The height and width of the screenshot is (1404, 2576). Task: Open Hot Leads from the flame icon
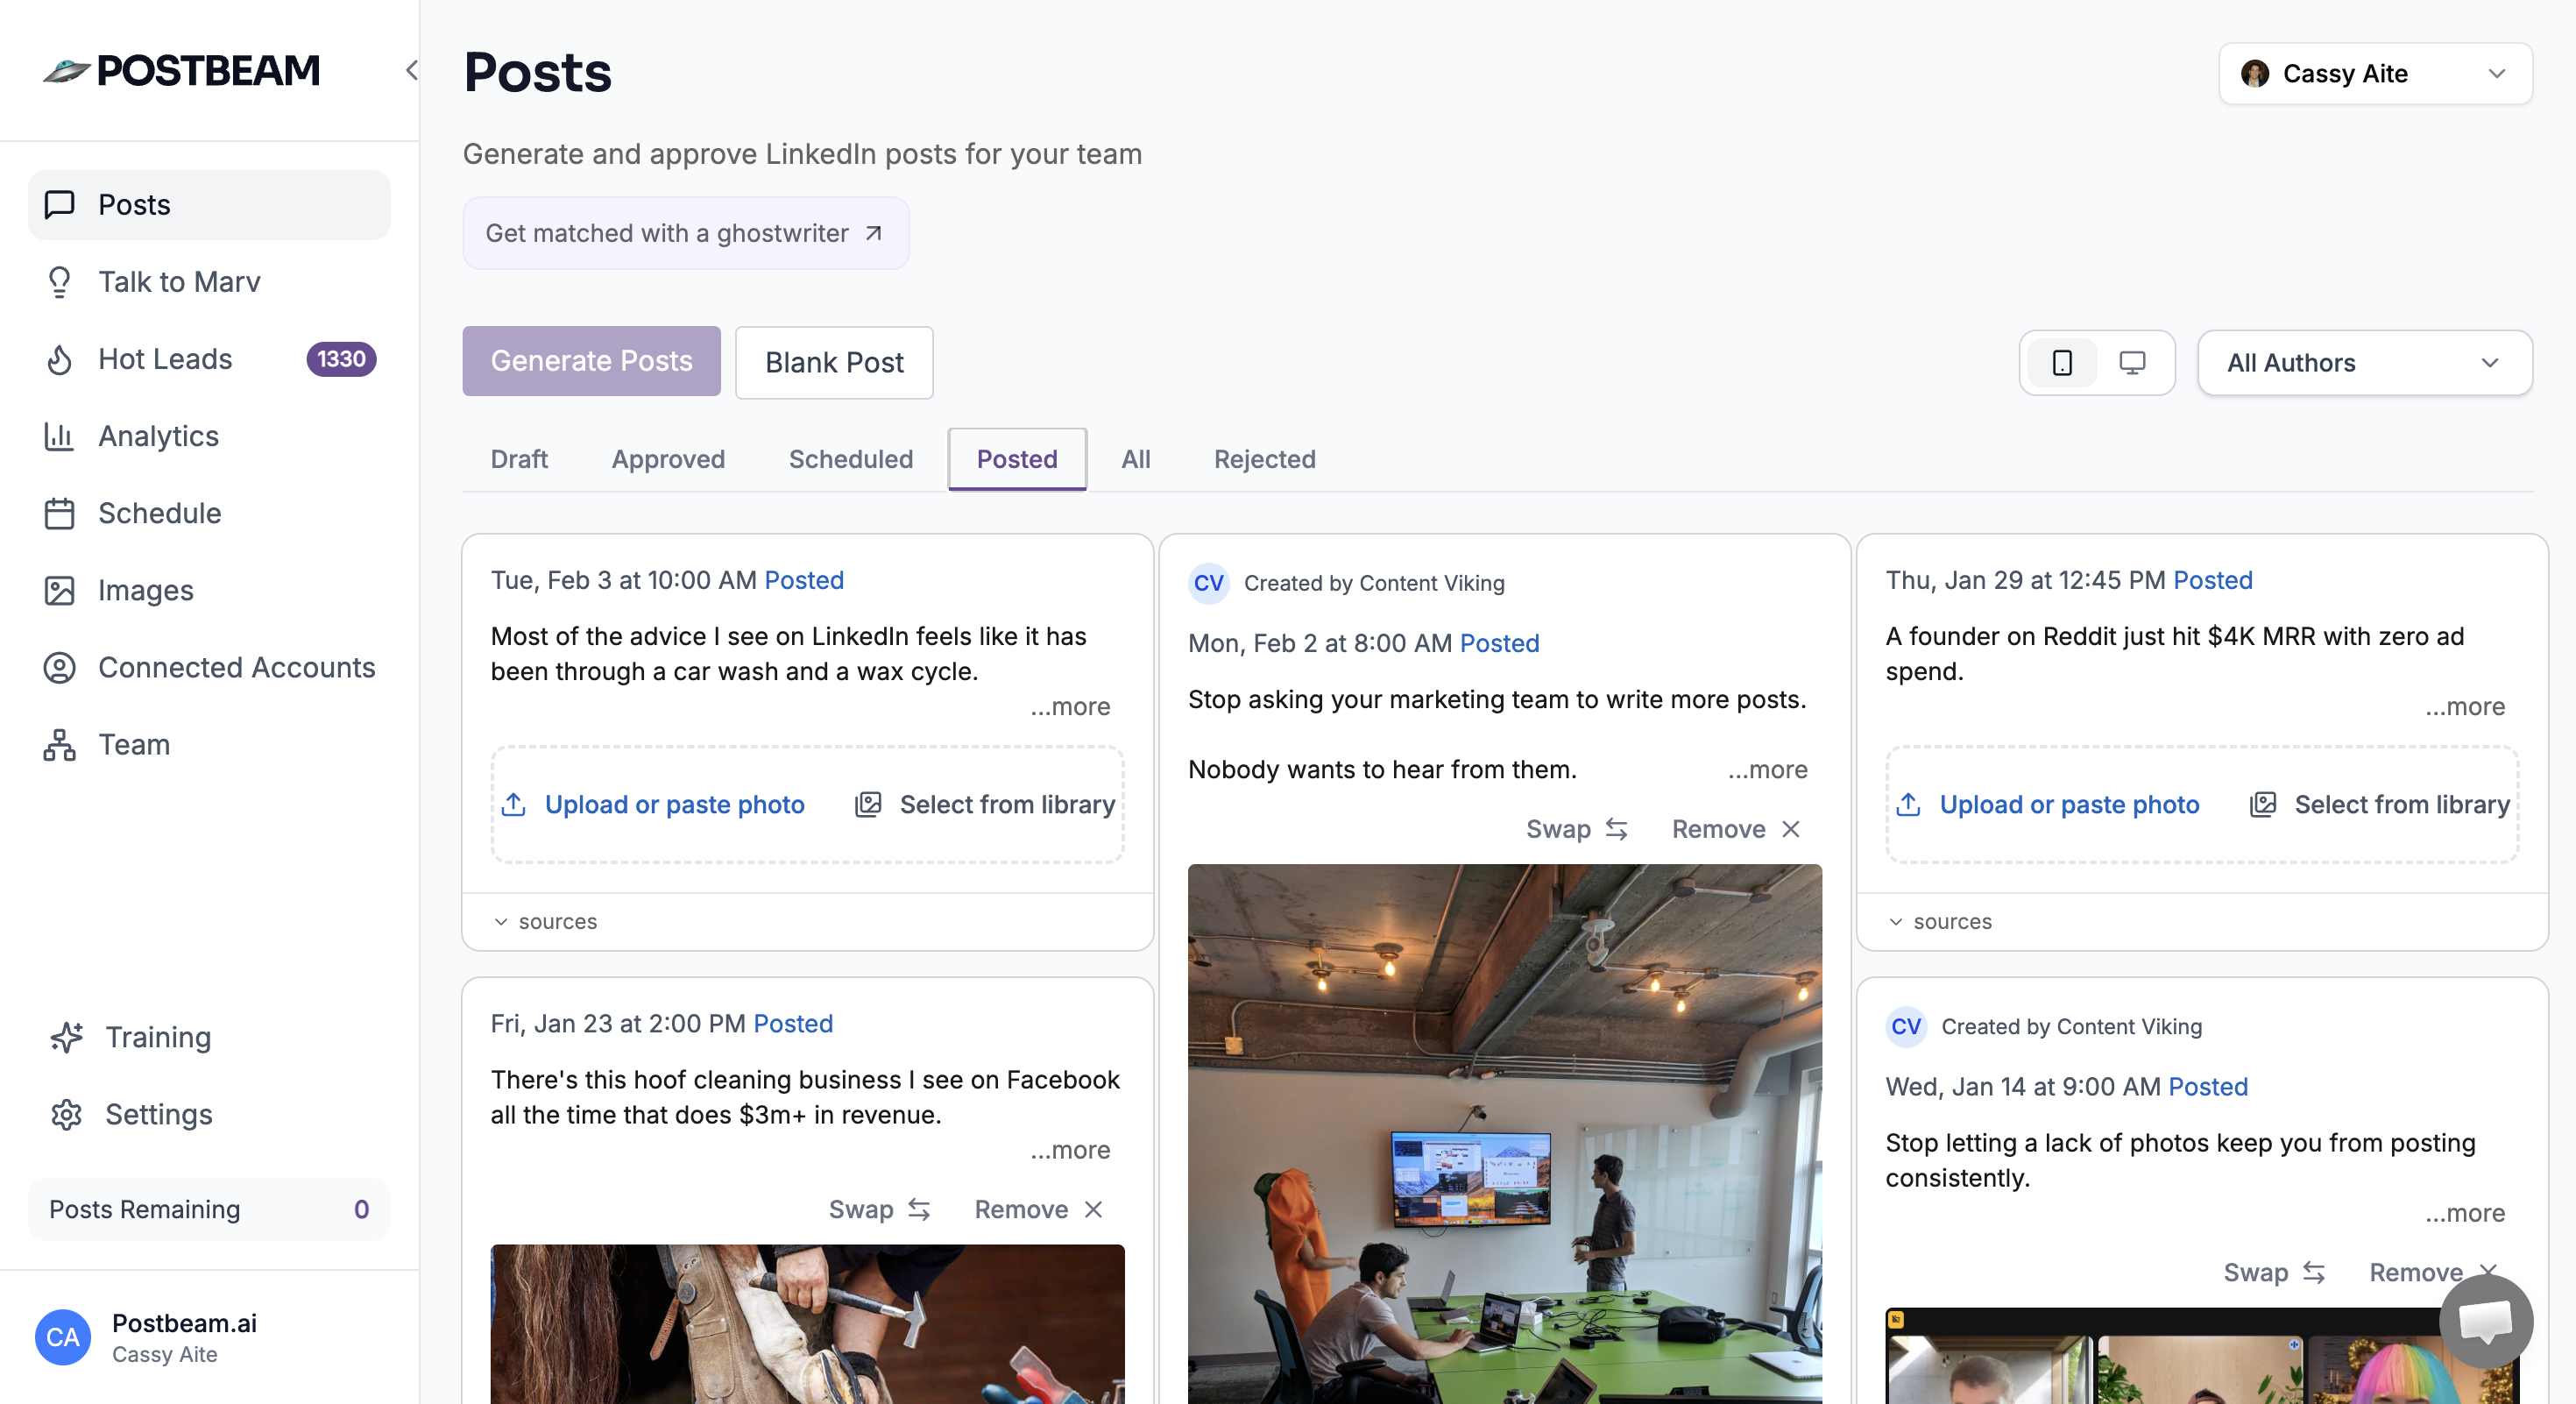(60, 359)
